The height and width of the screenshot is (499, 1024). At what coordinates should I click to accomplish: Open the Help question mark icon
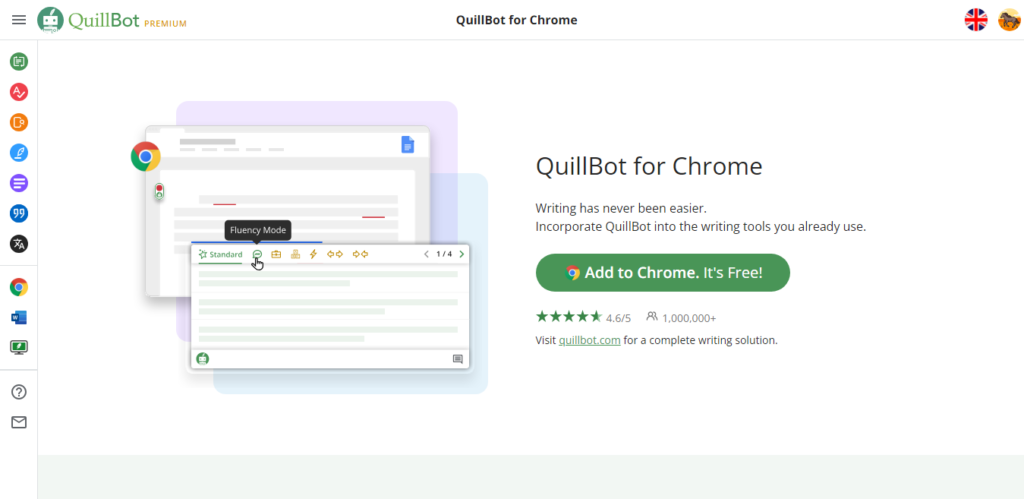(19, 392)
